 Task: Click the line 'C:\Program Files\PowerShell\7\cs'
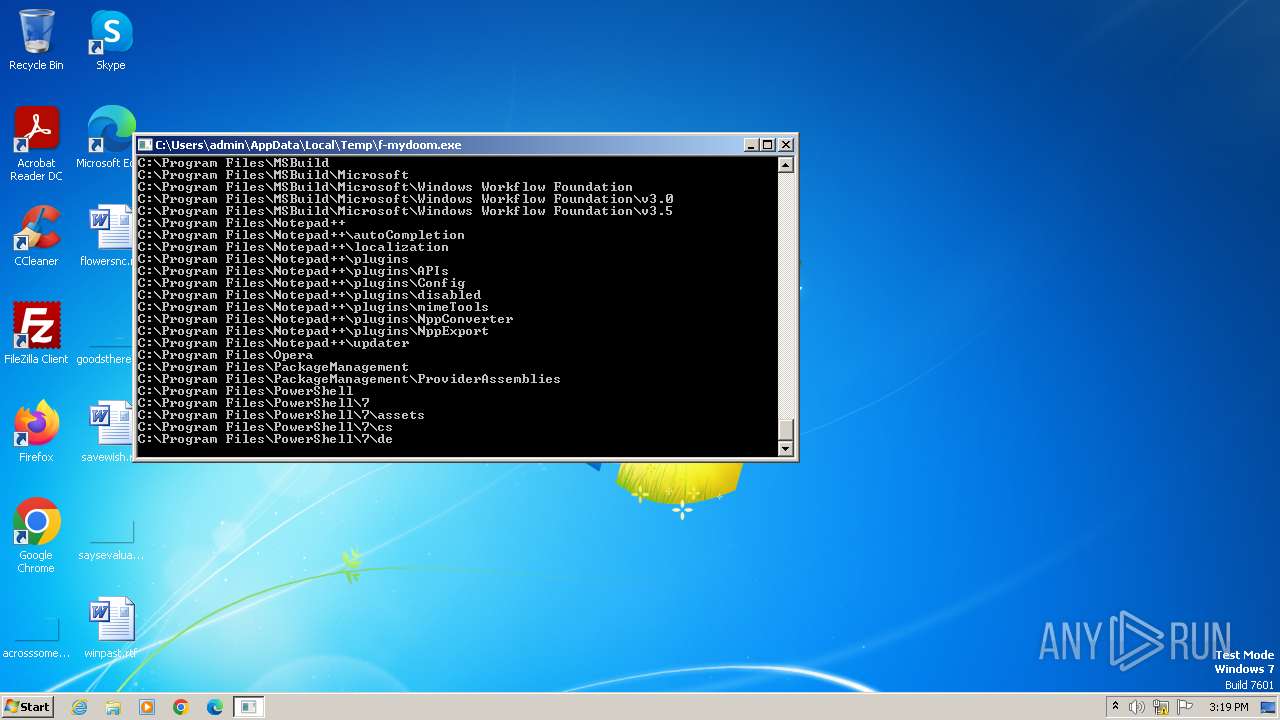click(x=265, y=427)
